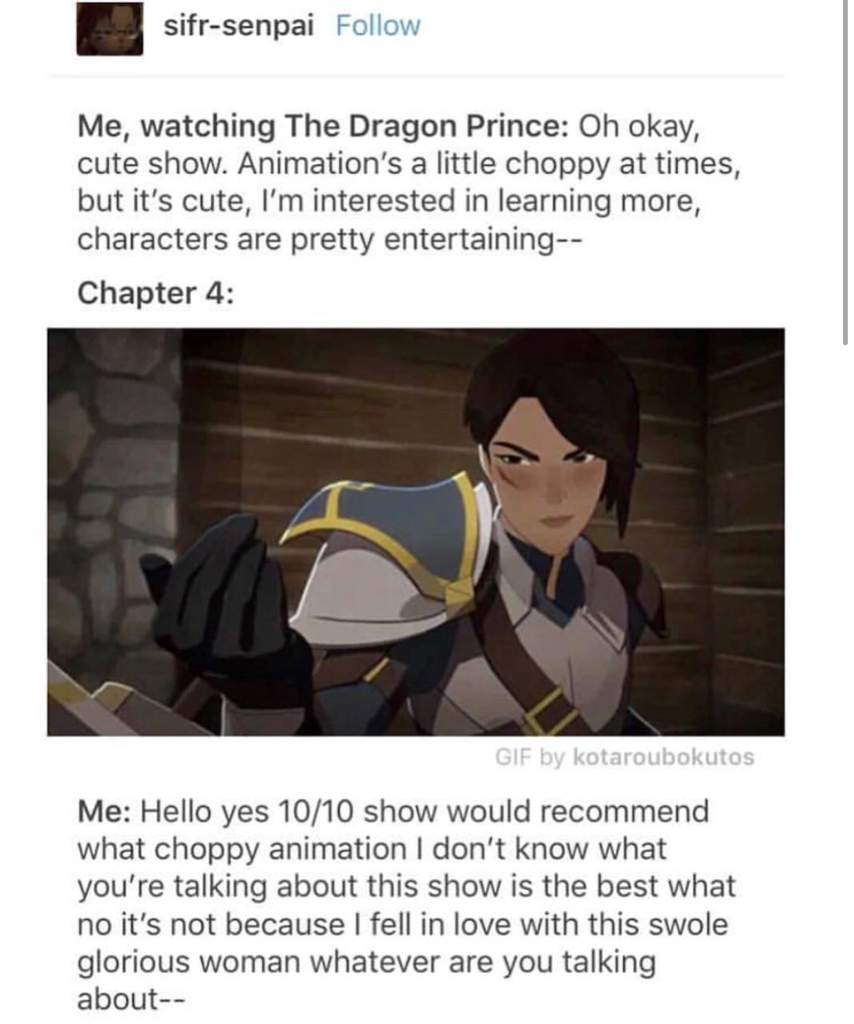Open The Dragon Prince GIF image
The image size is (854, 1024).
click(x=416, y=532)
